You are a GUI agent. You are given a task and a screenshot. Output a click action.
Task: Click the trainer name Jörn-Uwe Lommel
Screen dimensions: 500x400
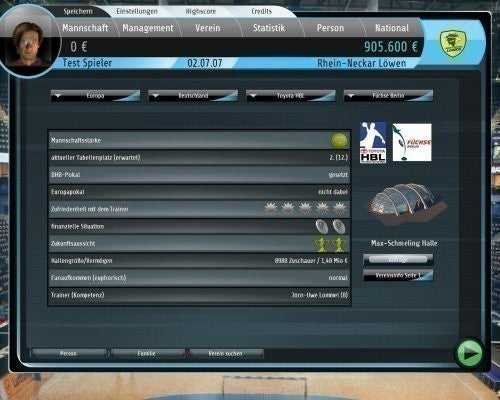coord(315,295)
